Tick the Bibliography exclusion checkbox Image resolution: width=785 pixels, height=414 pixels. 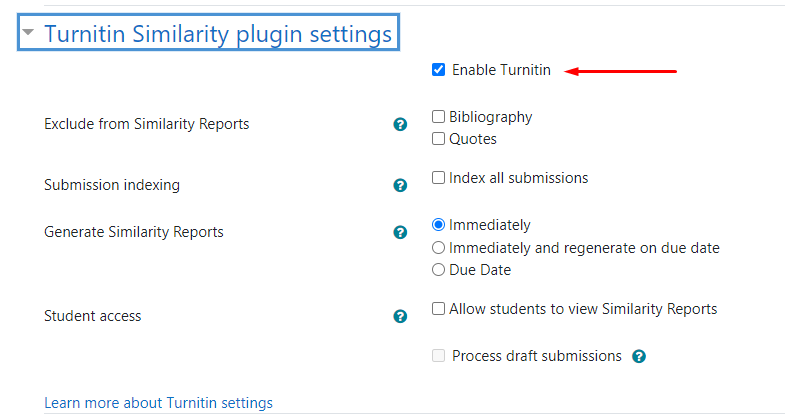(439, 117)
